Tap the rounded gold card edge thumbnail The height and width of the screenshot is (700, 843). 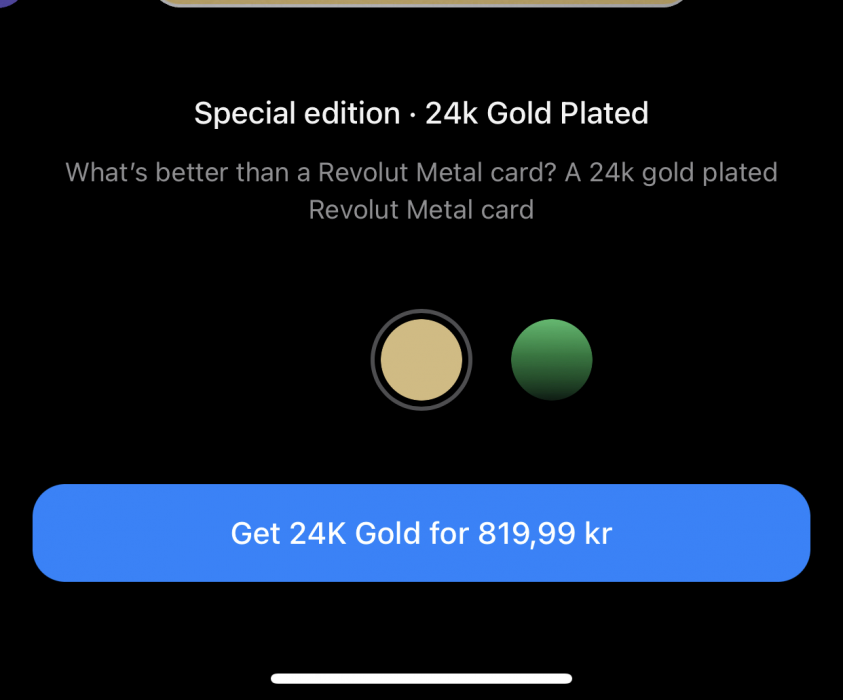click(421, 3)
